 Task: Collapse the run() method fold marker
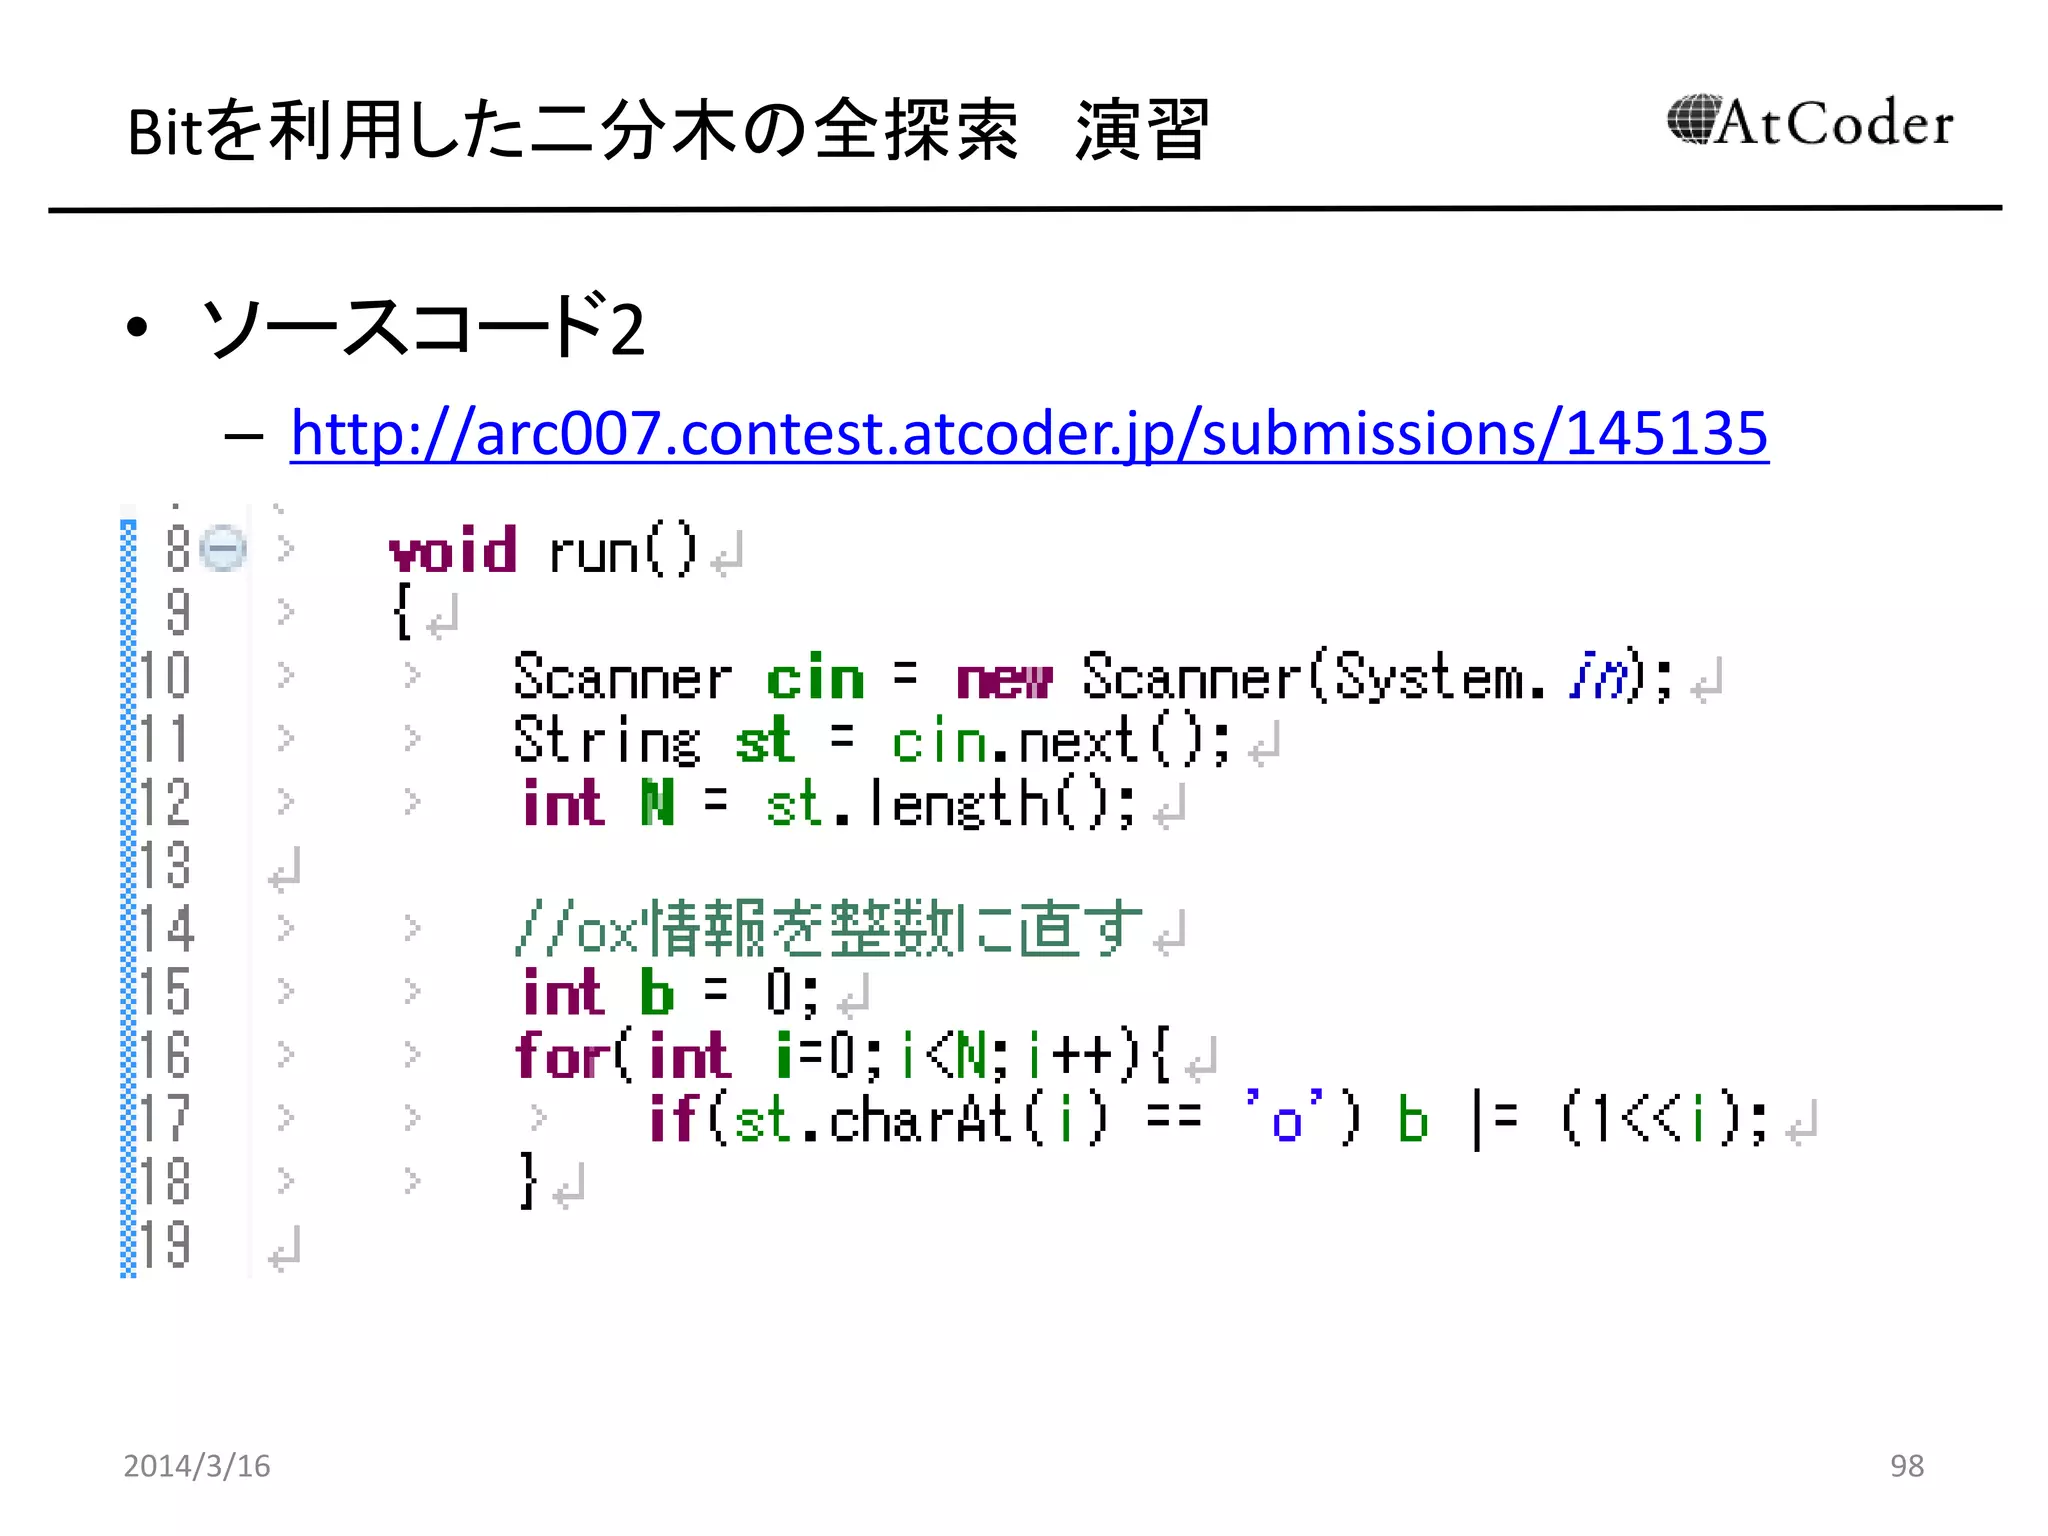click(x=223, y=548)
